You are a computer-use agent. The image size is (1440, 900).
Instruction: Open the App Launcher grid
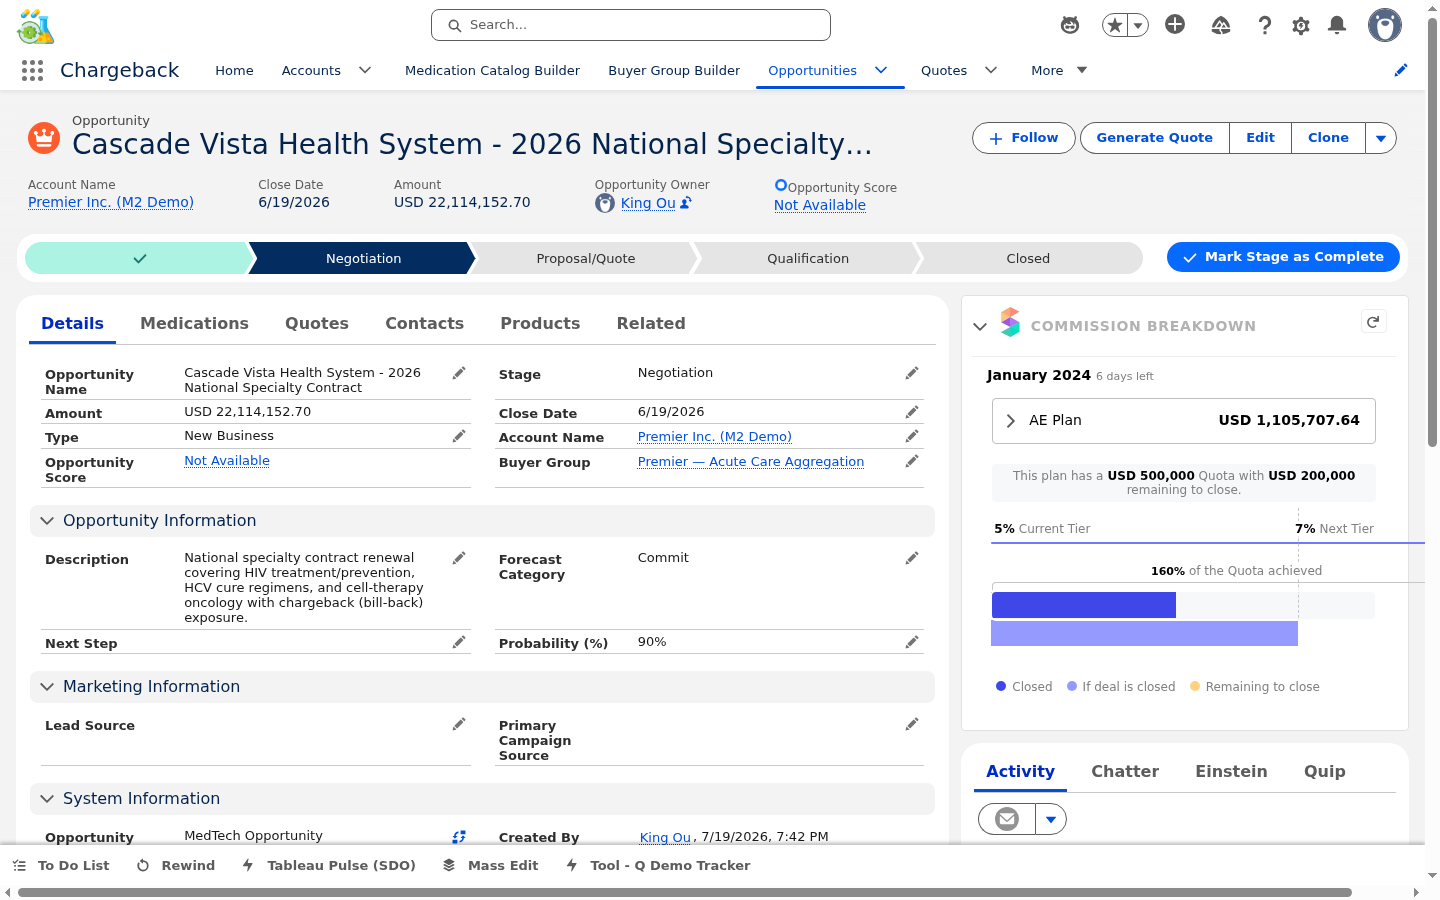[32, 70]
